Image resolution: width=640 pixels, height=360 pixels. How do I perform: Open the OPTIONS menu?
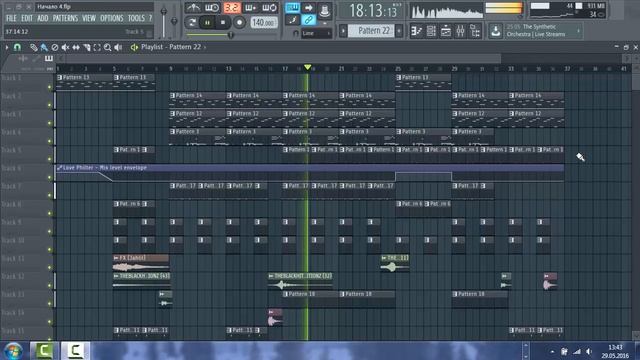coord(112,18)
